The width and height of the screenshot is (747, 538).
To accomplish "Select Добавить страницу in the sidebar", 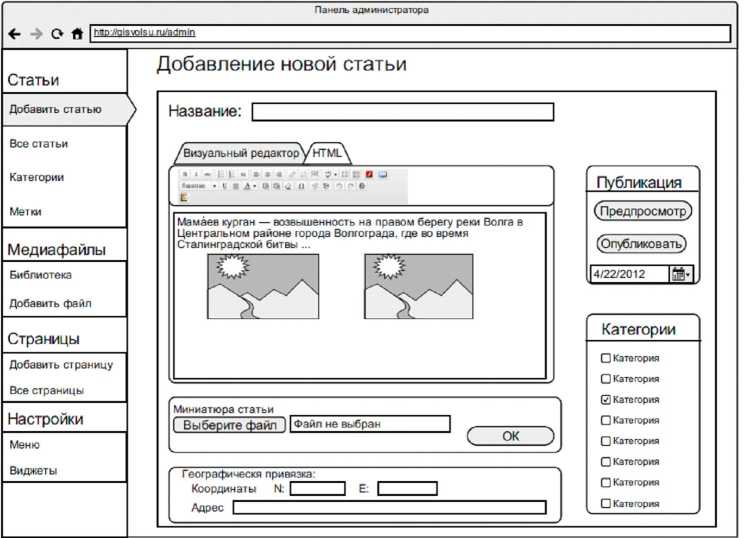I will (61, 365).
